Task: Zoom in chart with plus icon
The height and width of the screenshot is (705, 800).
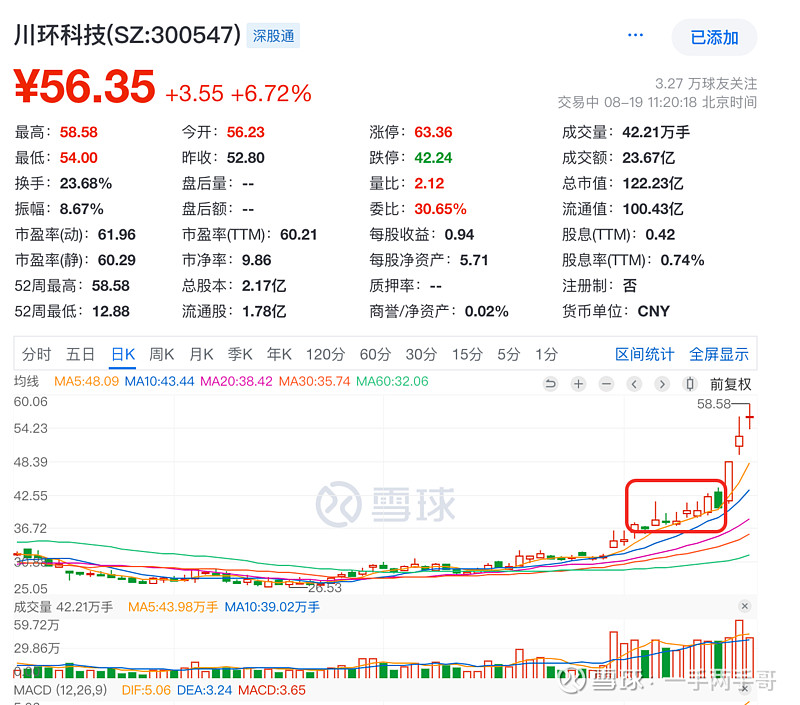Action: click(x=578, y=384)
